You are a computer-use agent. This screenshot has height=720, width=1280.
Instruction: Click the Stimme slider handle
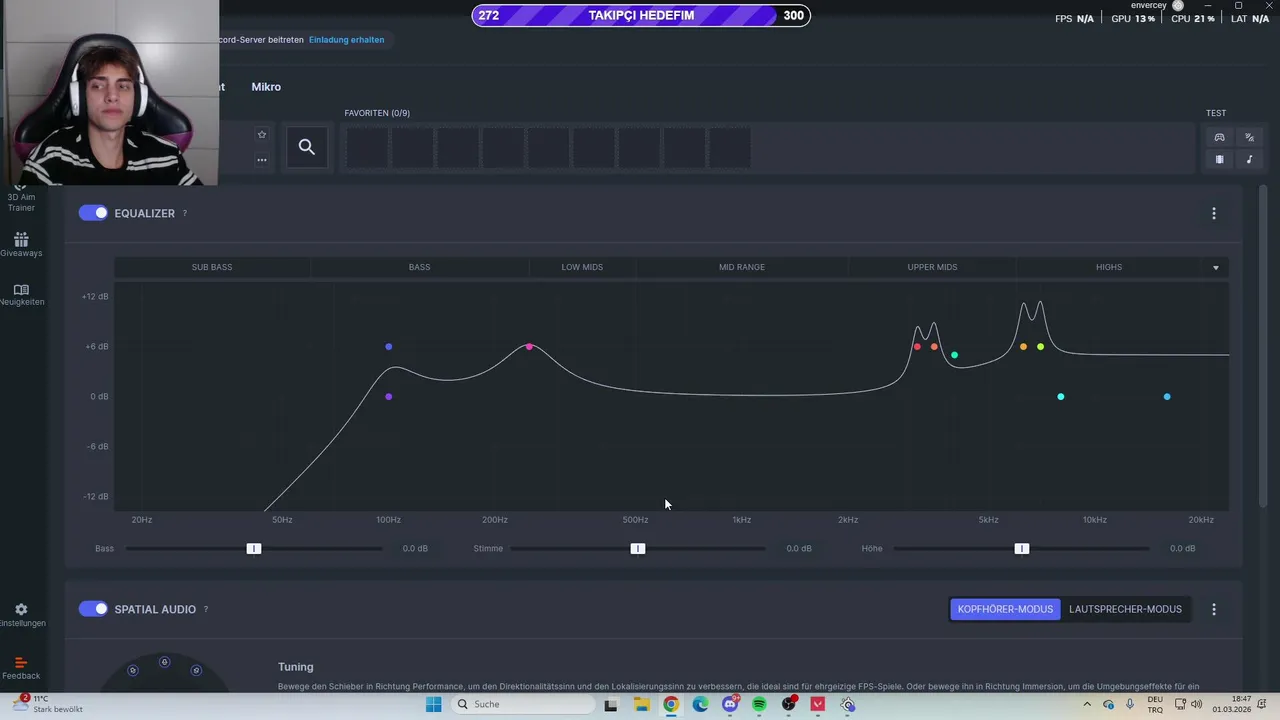[x=638, y=549]
